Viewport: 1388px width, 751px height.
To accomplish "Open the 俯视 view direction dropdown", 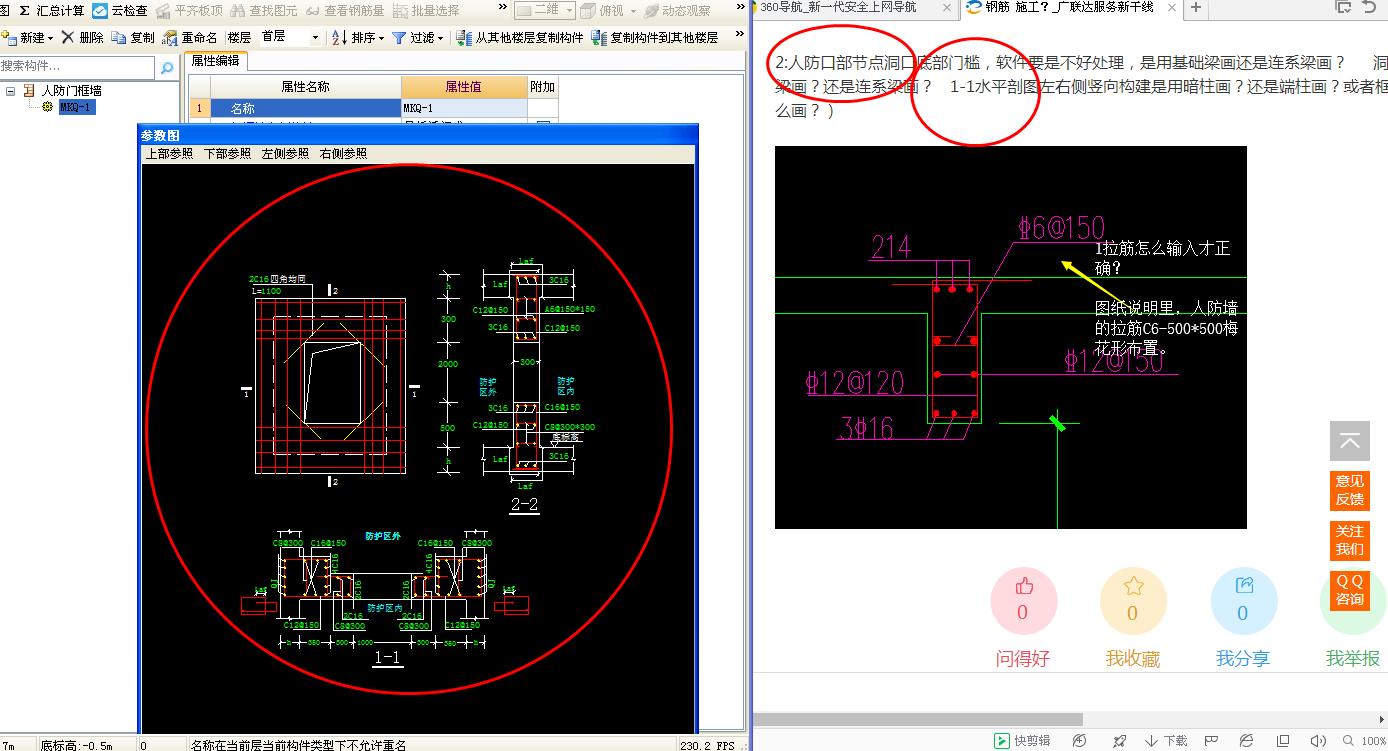I will 608,10.
